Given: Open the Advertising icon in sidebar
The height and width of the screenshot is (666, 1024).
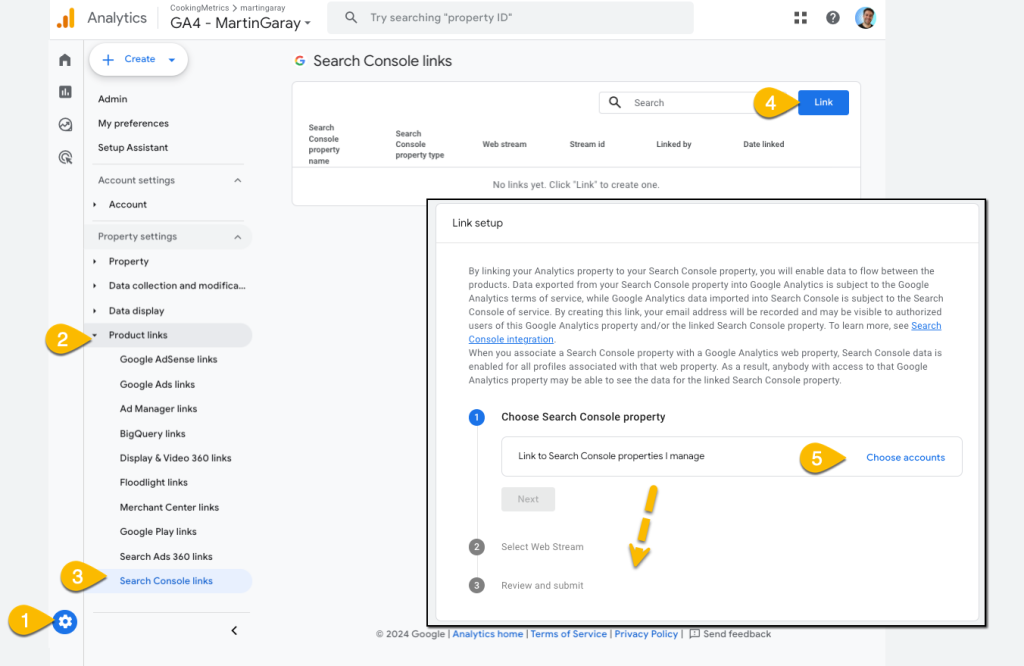Looking at the screenshot, I should tap(65, 157).
